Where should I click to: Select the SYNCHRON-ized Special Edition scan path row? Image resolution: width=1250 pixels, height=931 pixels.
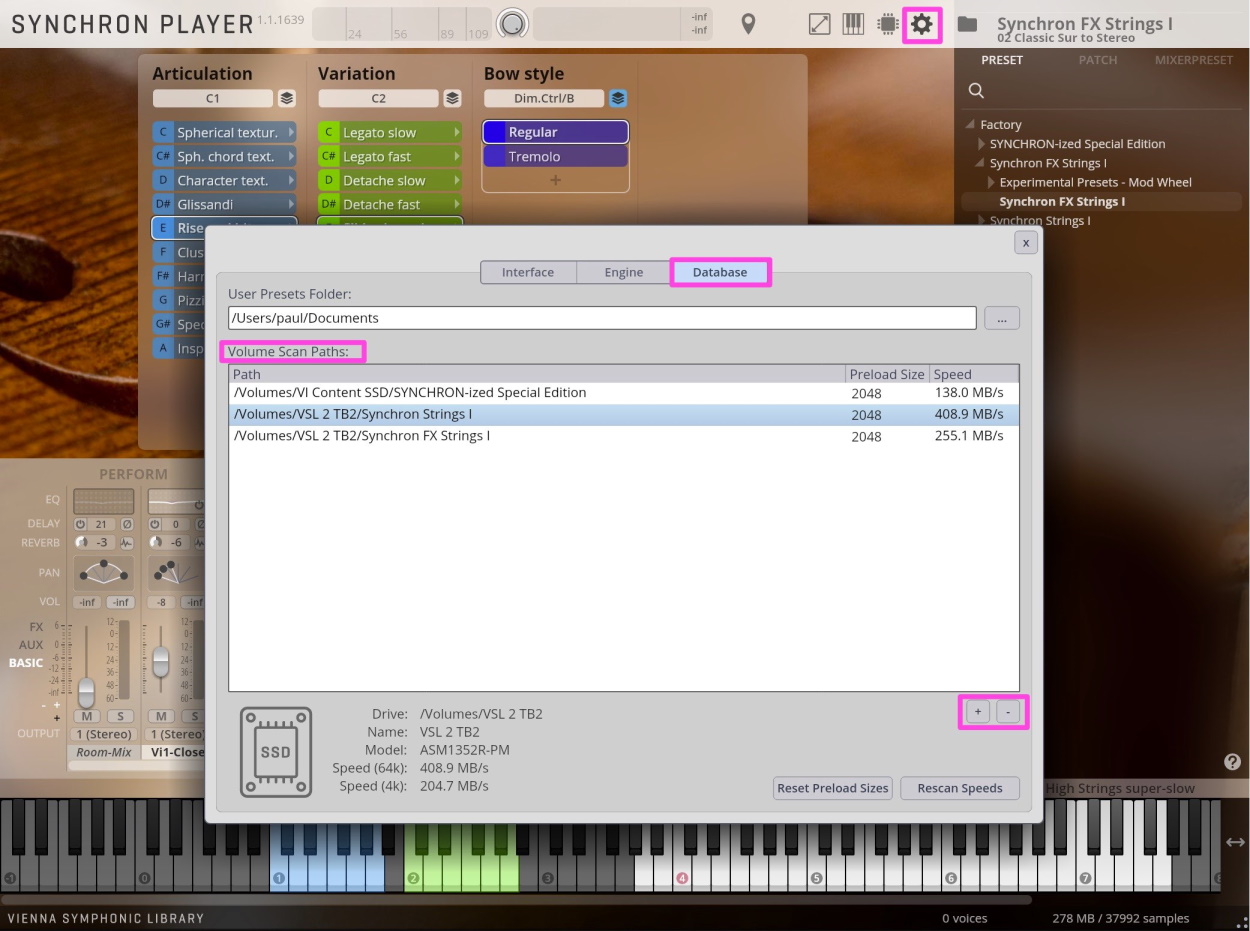(x=623, y=393)
